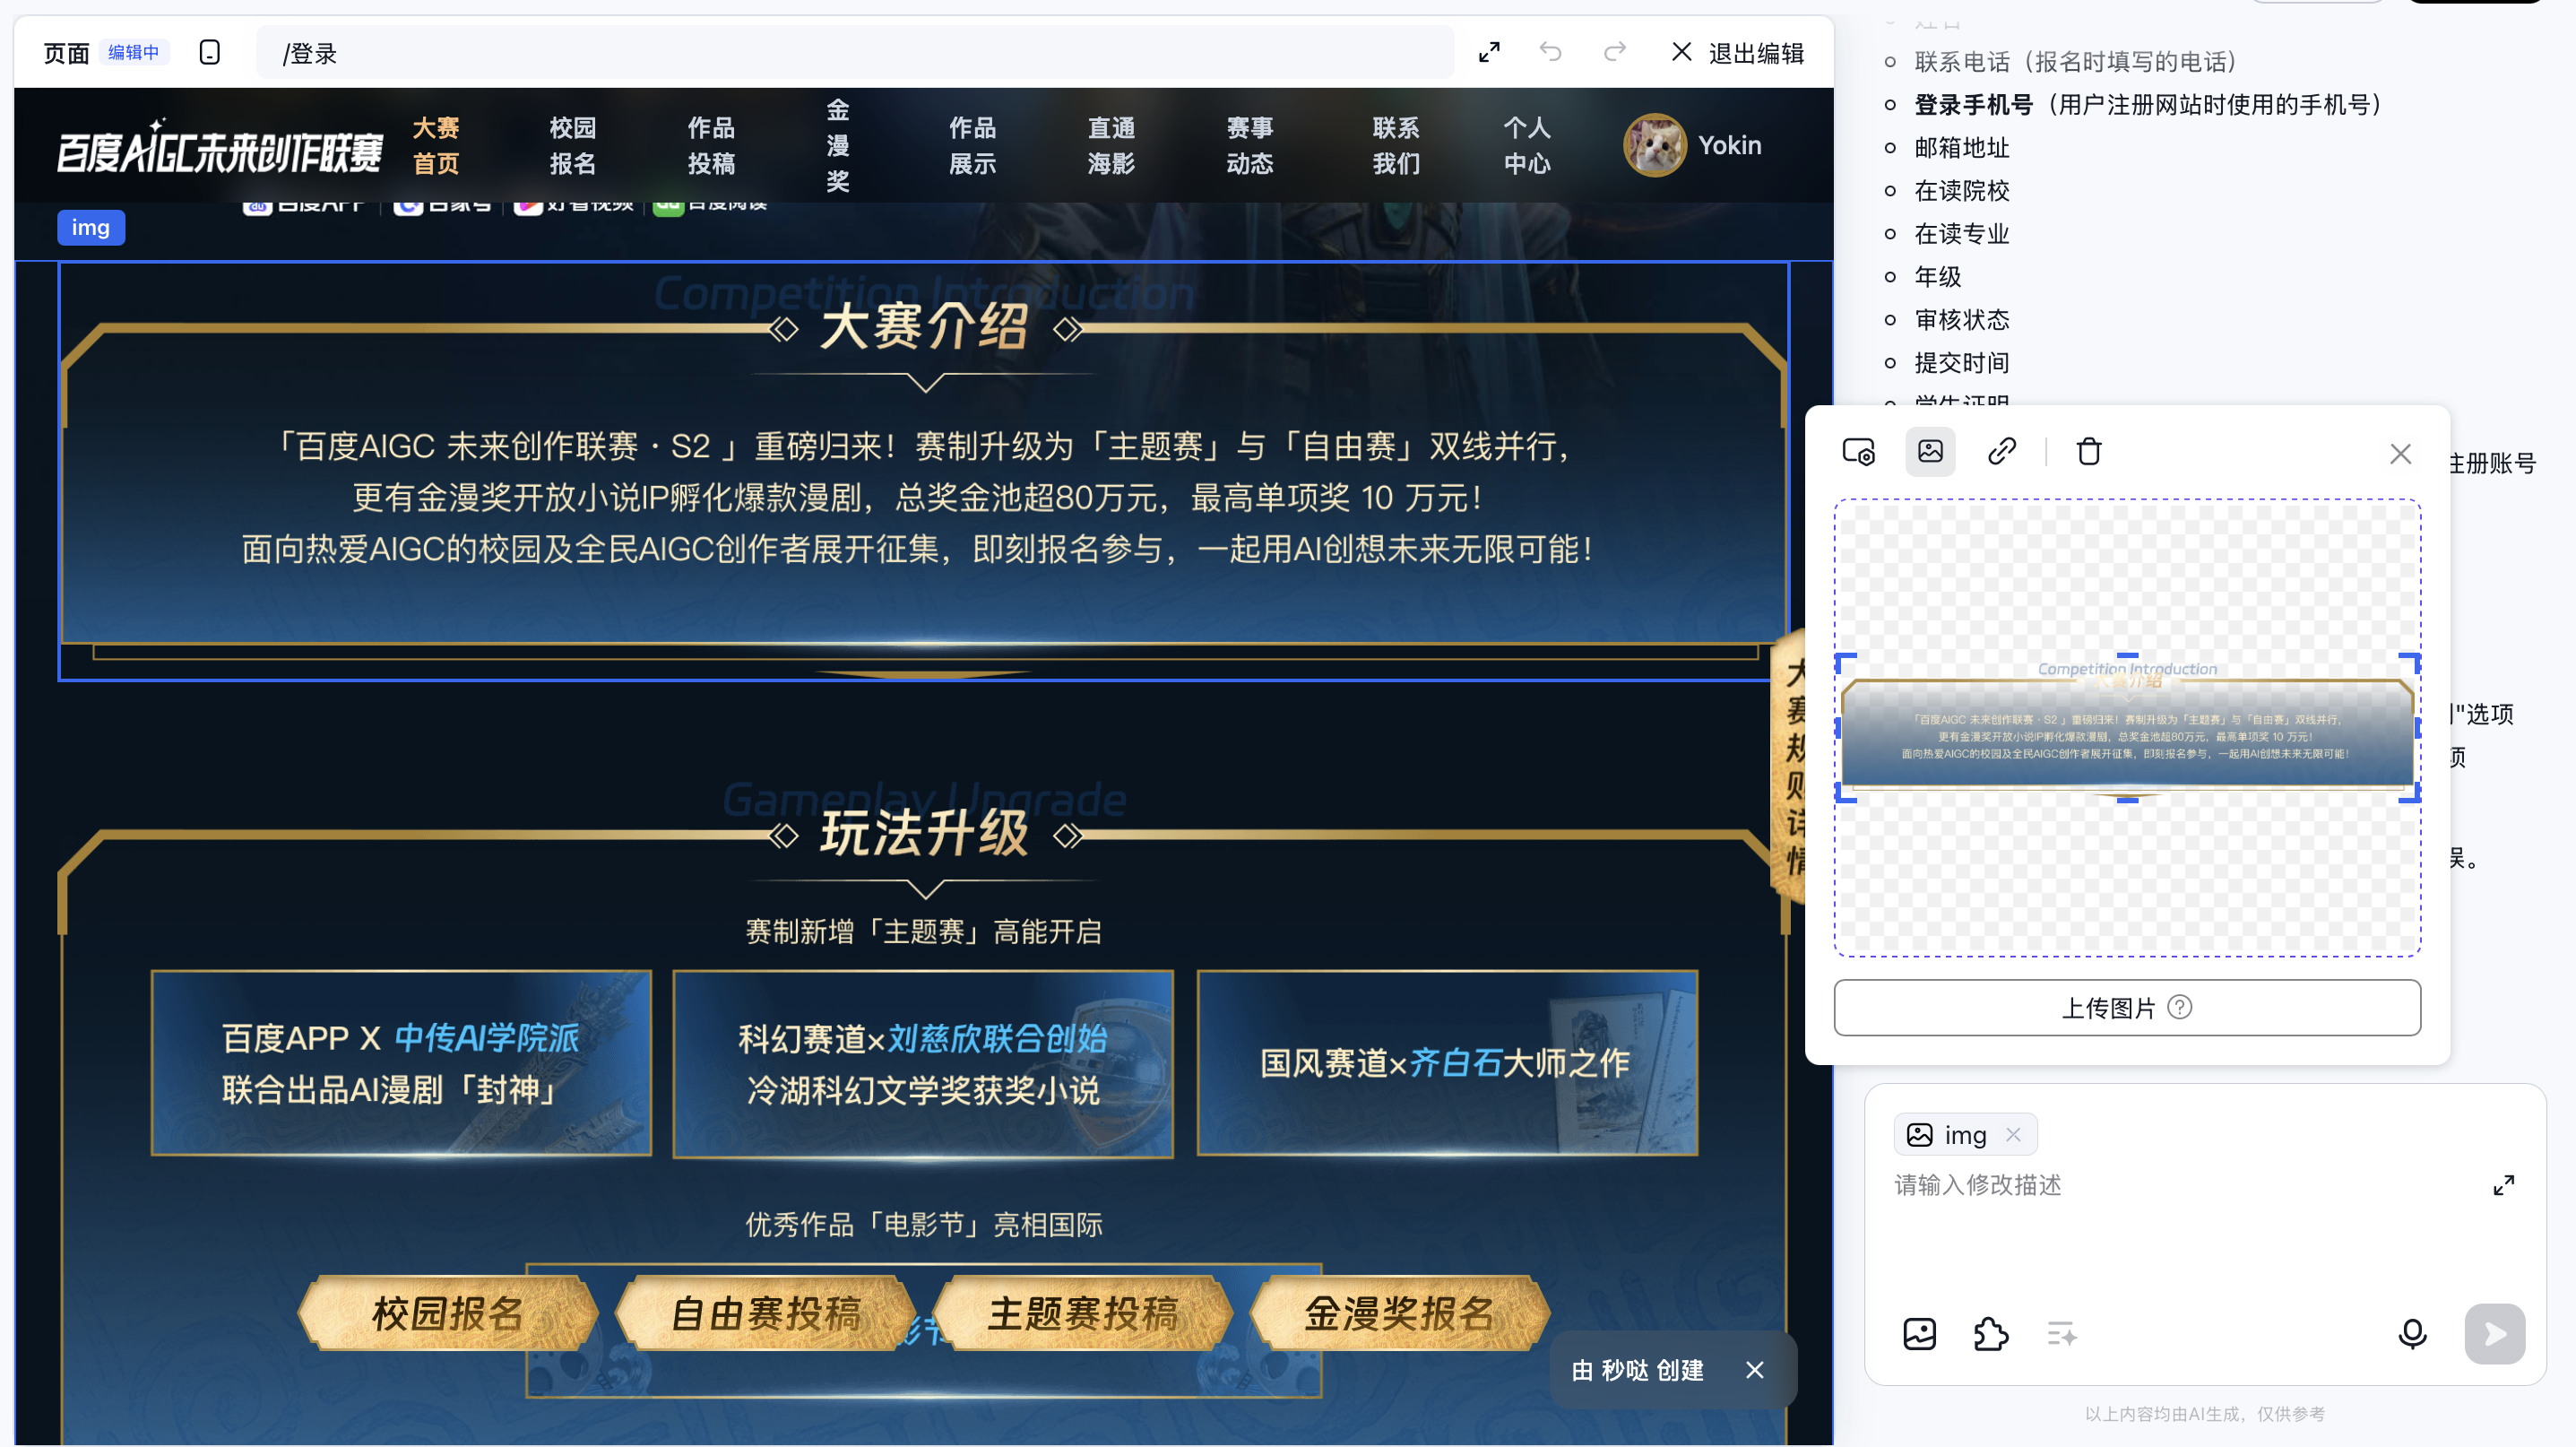
Task: Expand the canvas with the fullscreen arrows icon
Action: point(1489,51)
